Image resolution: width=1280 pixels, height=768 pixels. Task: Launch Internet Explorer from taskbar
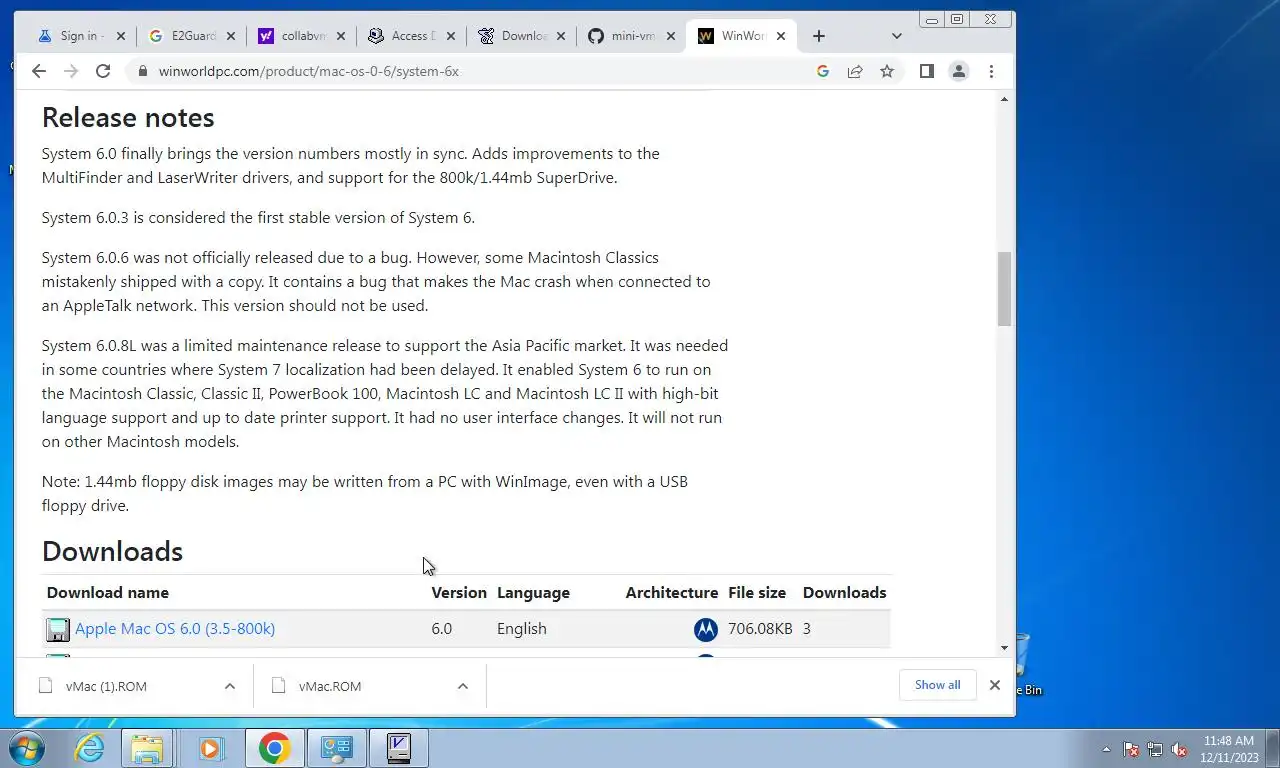point(89,748)
